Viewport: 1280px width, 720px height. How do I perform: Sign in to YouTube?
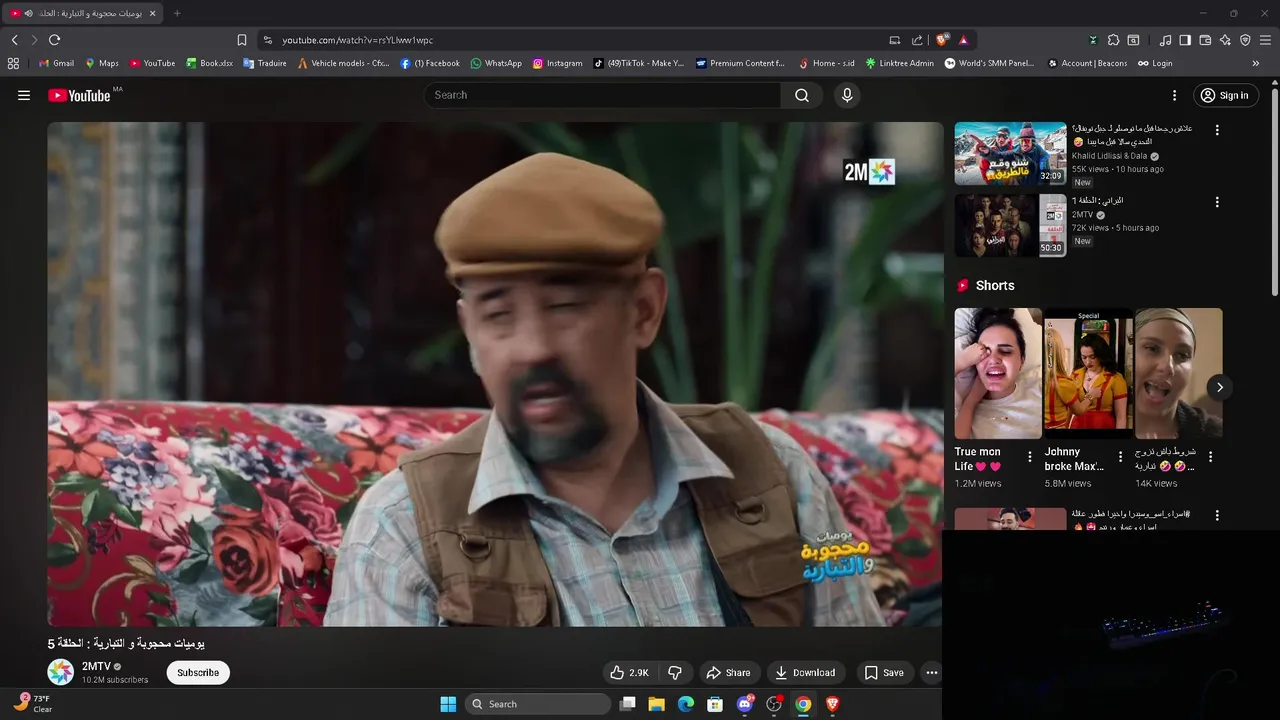1225,95
